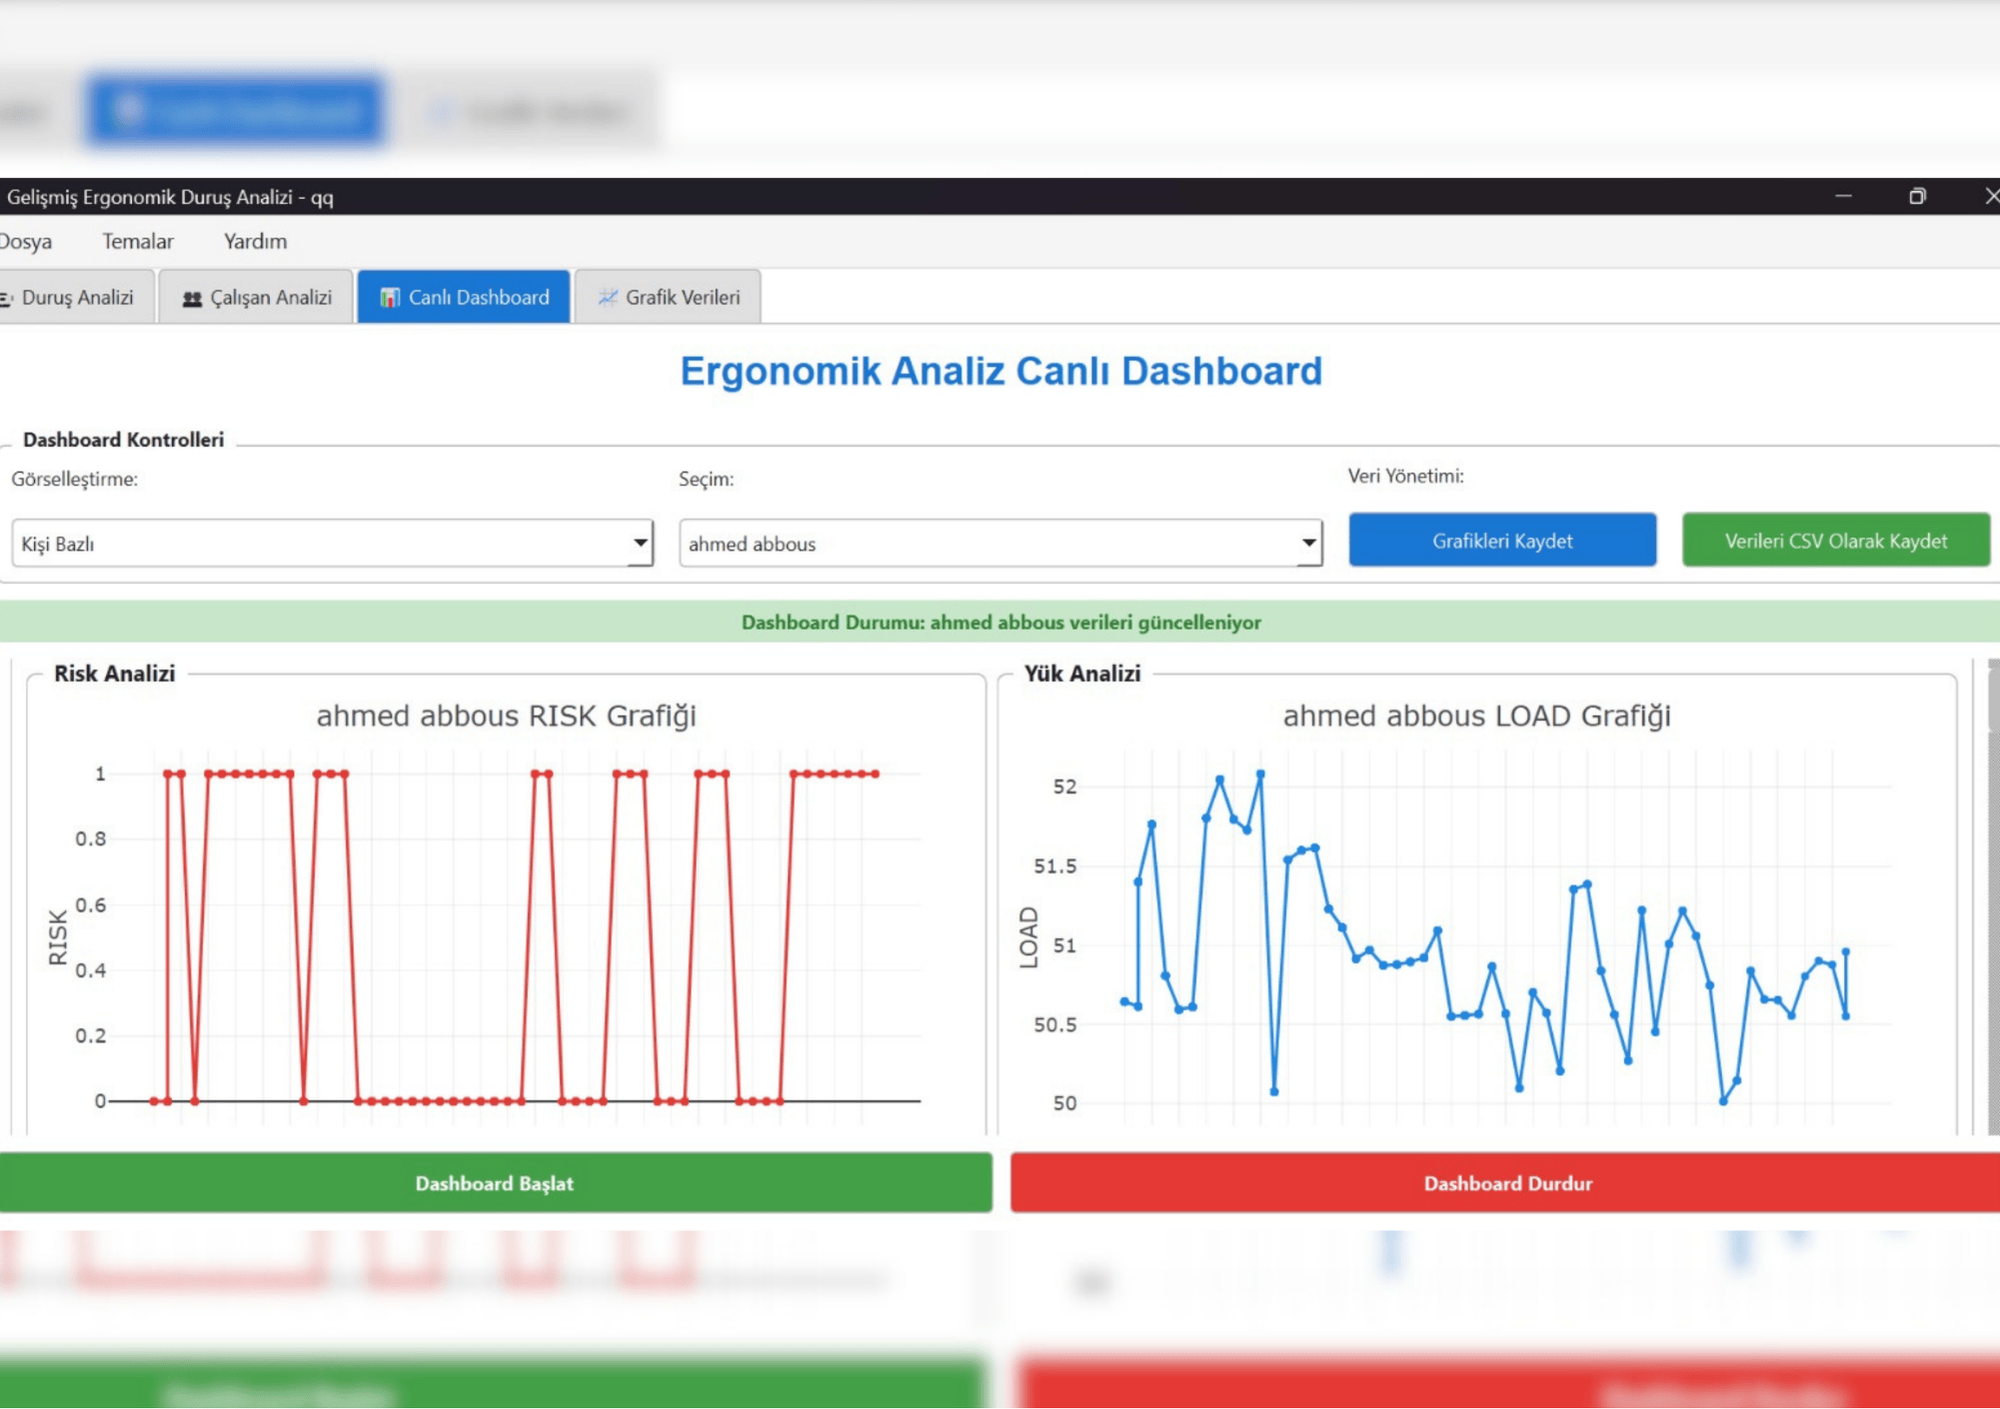
Task: Click the Görselleştirme label
Action: coord(74,479)
